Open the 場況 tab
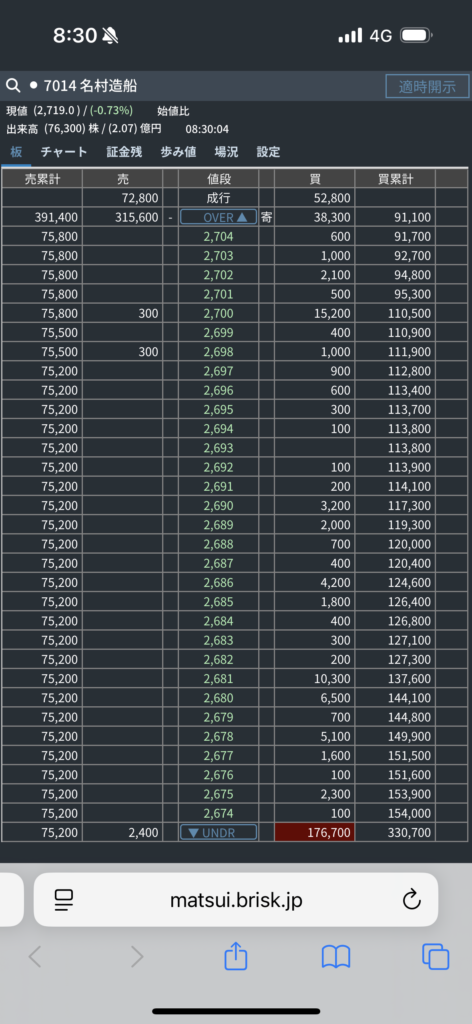The width and height of the screenshot is (472, 1024). pyautogui.click(x=227, y=152)
